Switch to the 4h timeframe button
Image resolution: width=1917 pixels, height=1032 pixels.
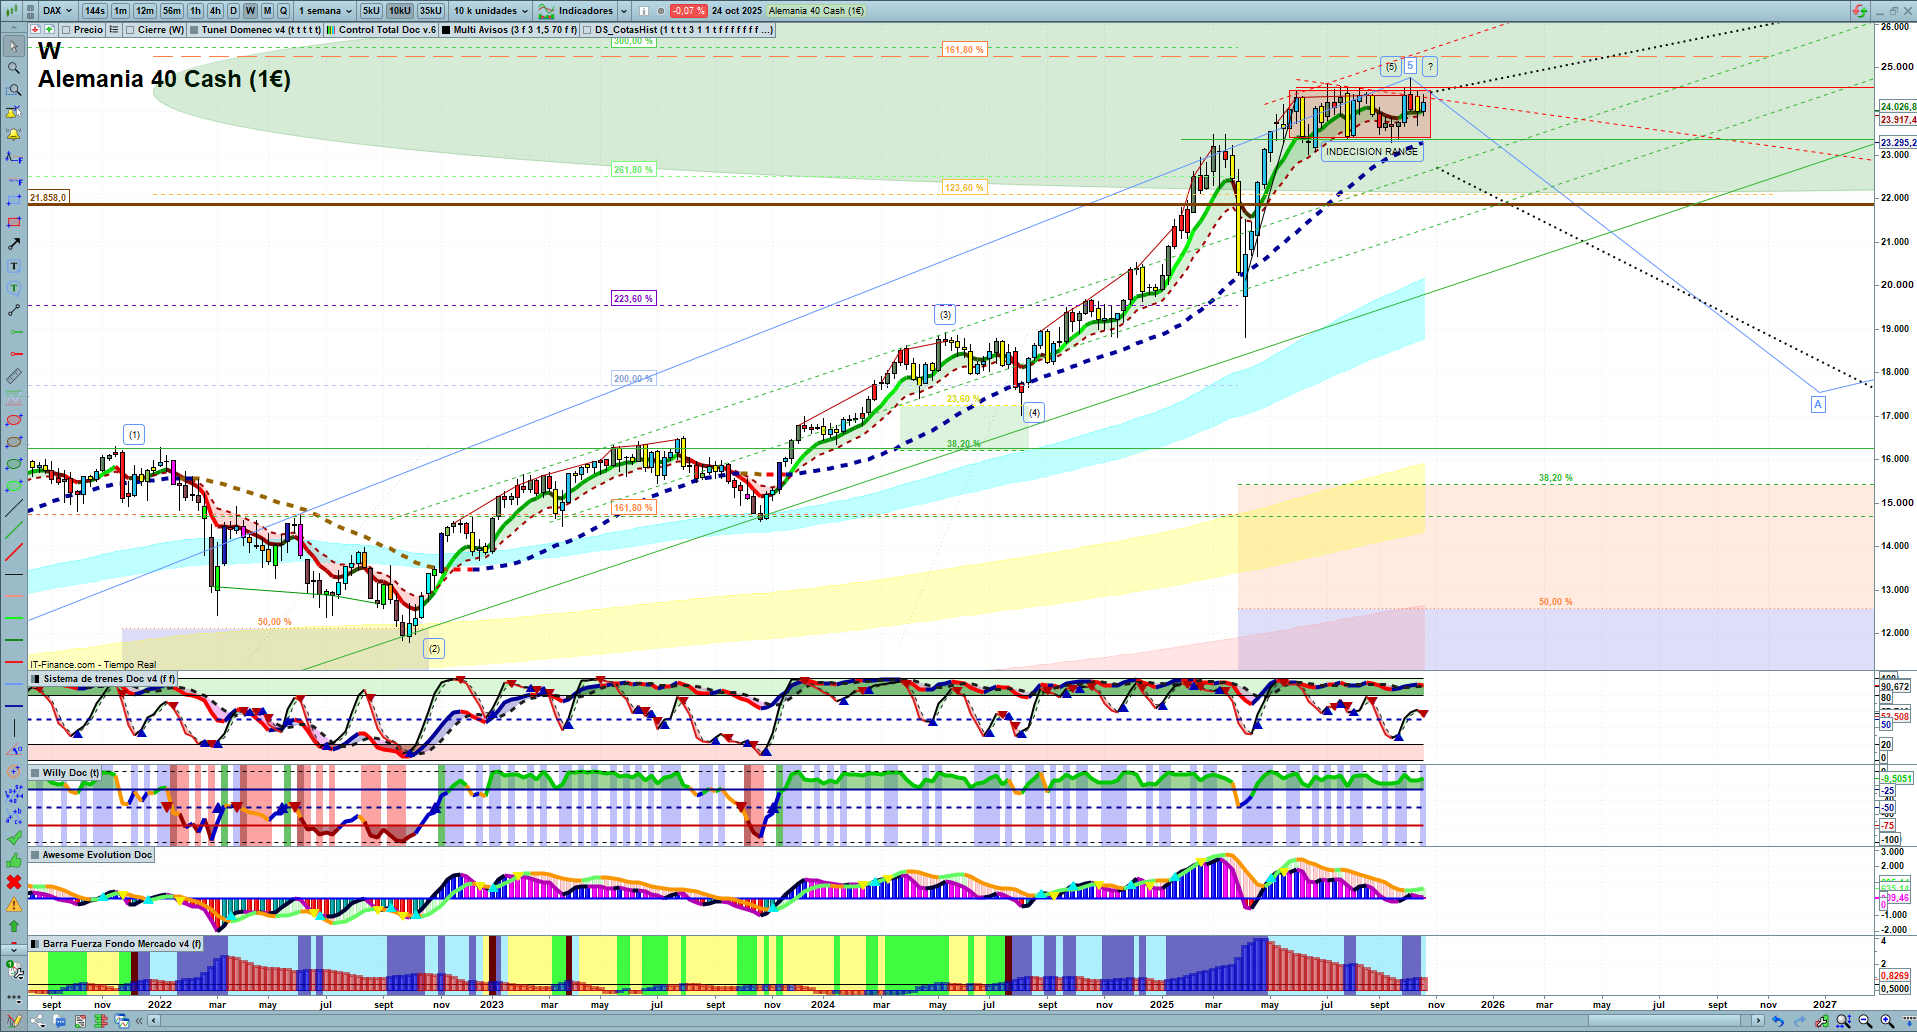click(215, 11)
